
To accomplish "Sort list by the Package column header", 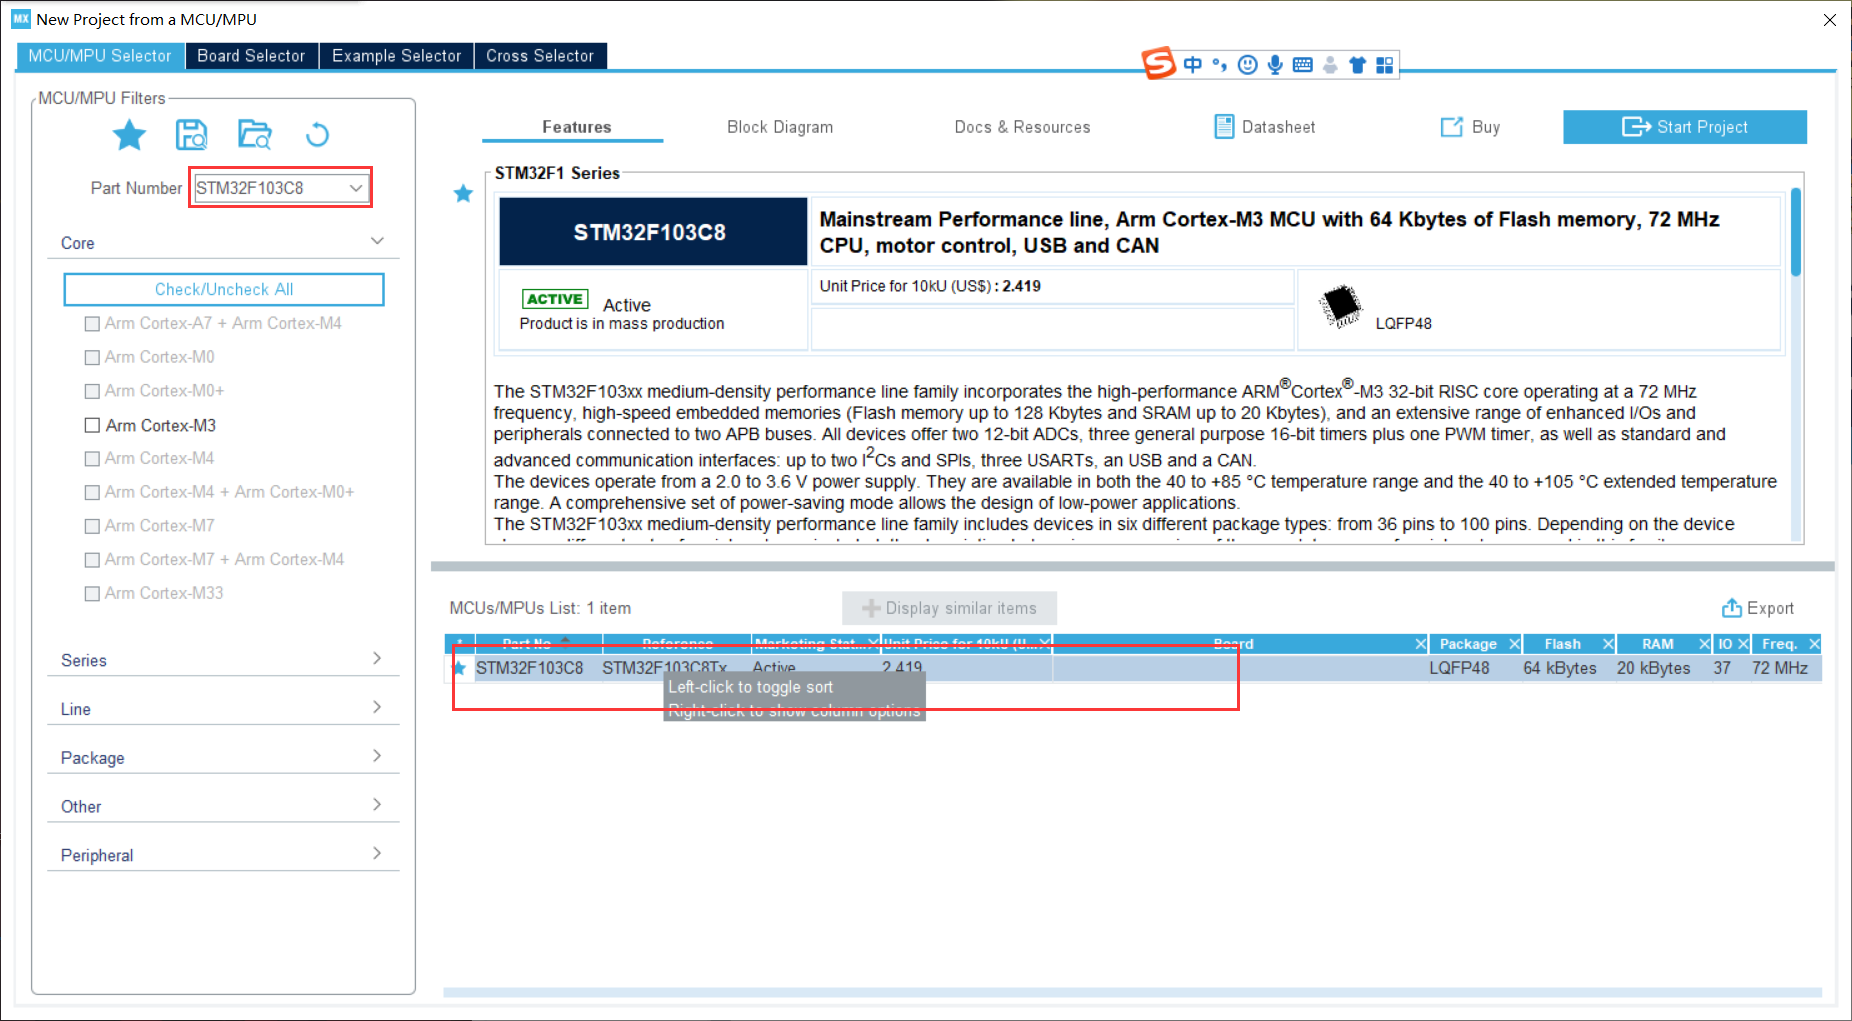I will coord(1468,644).
